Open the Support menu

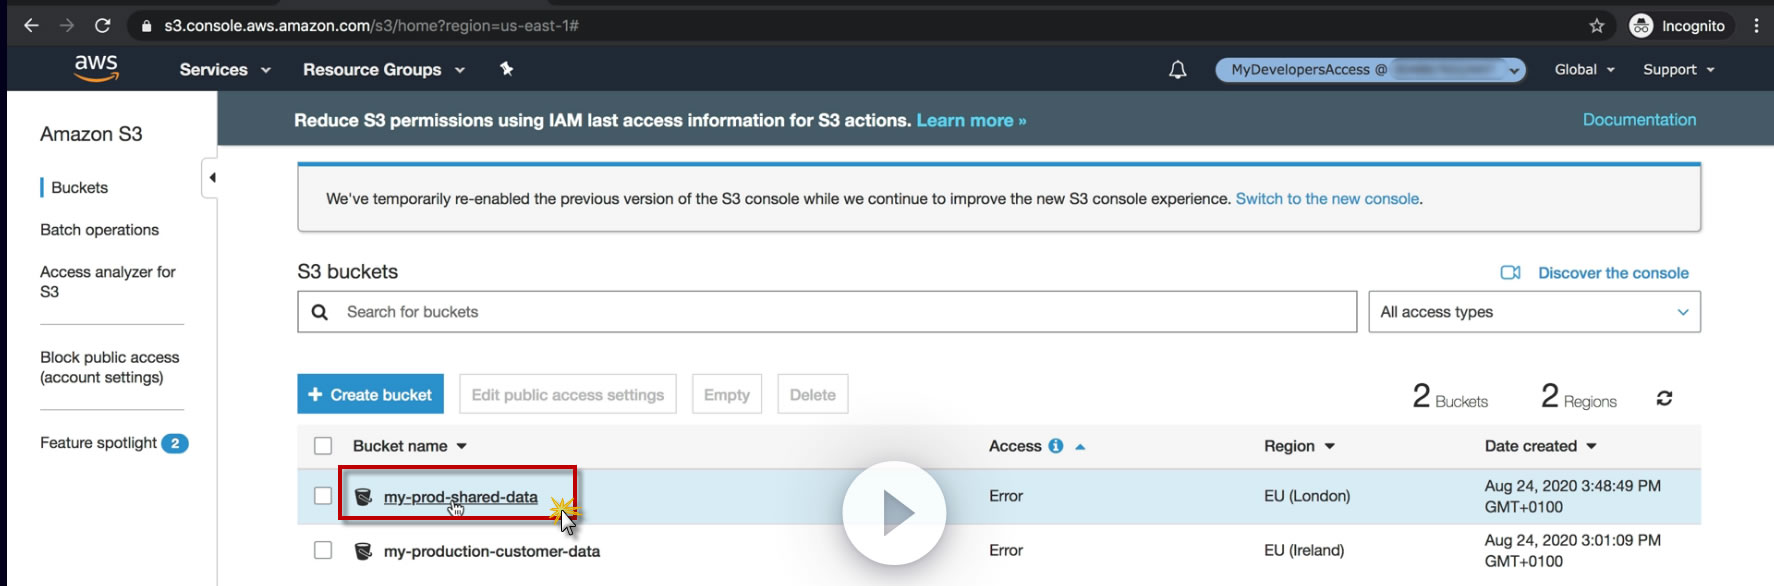[1678, 70]
